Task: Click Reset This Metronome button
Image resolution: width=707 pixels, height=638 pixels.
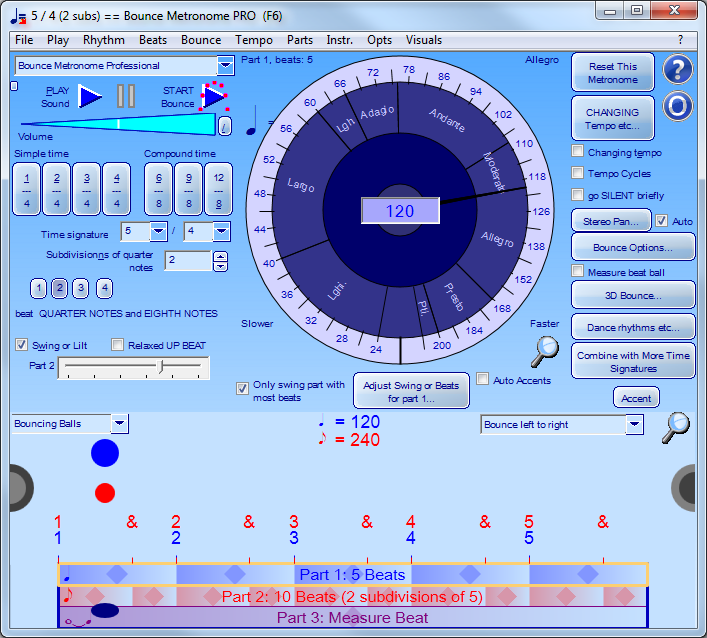Action: 613,73
